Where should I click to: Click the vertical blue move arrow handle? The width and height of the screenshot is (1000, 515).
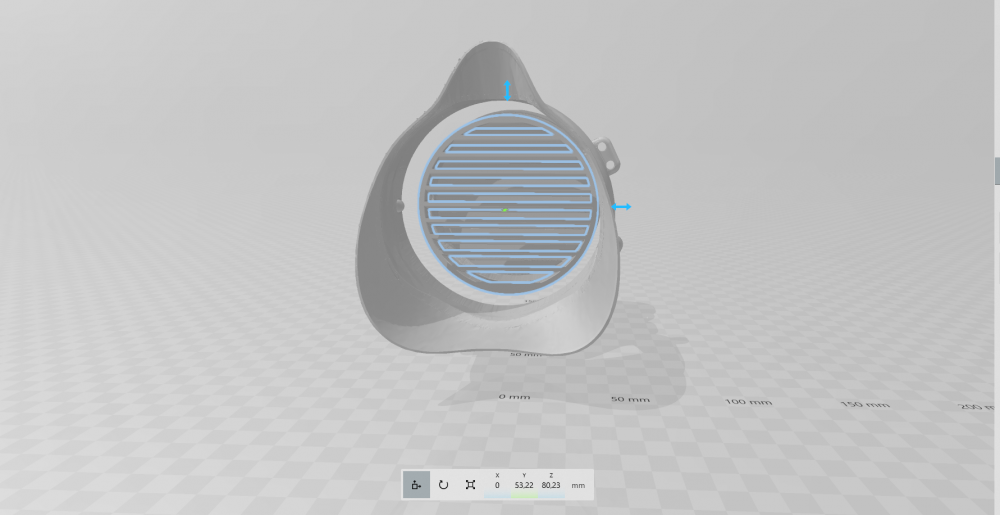click(x=507, y=91)
